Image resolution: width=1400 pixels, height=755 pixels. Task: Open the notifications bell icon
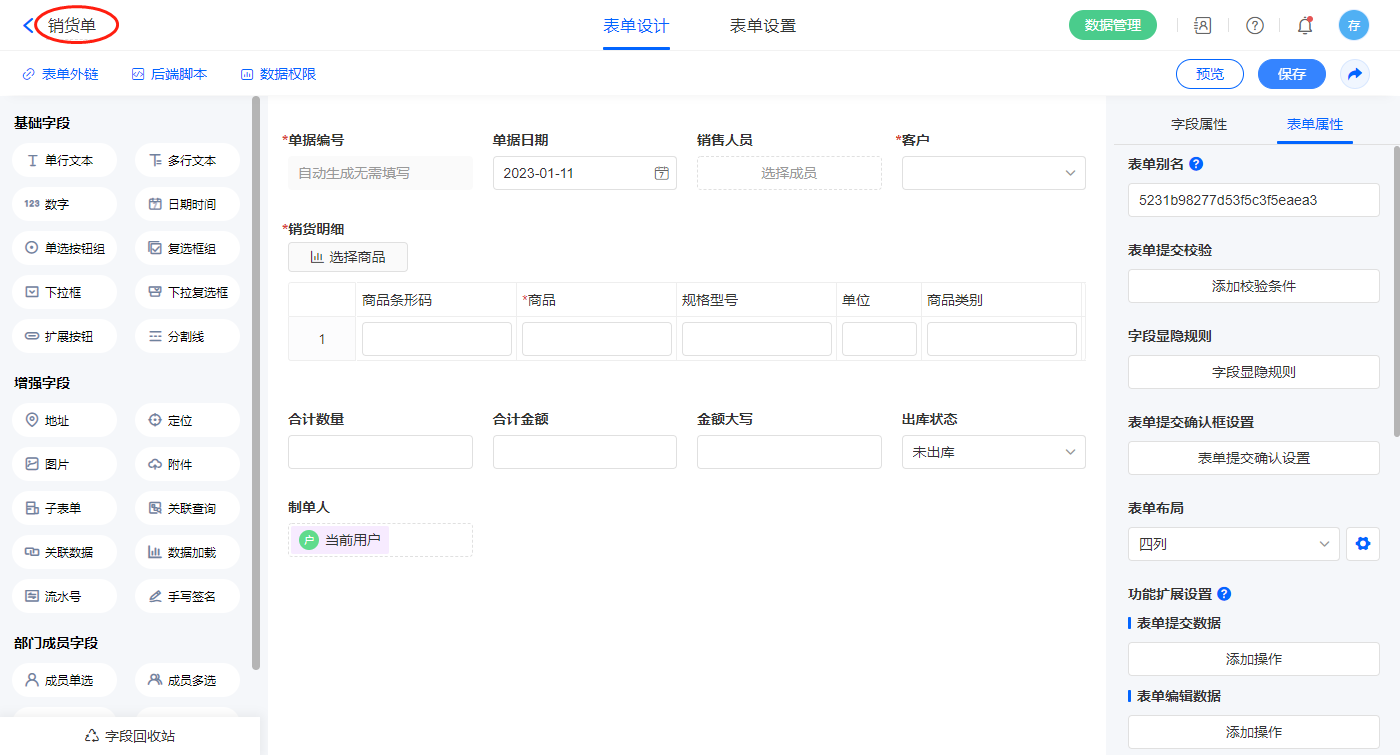pyautogui.click(x=1304, y=26)
